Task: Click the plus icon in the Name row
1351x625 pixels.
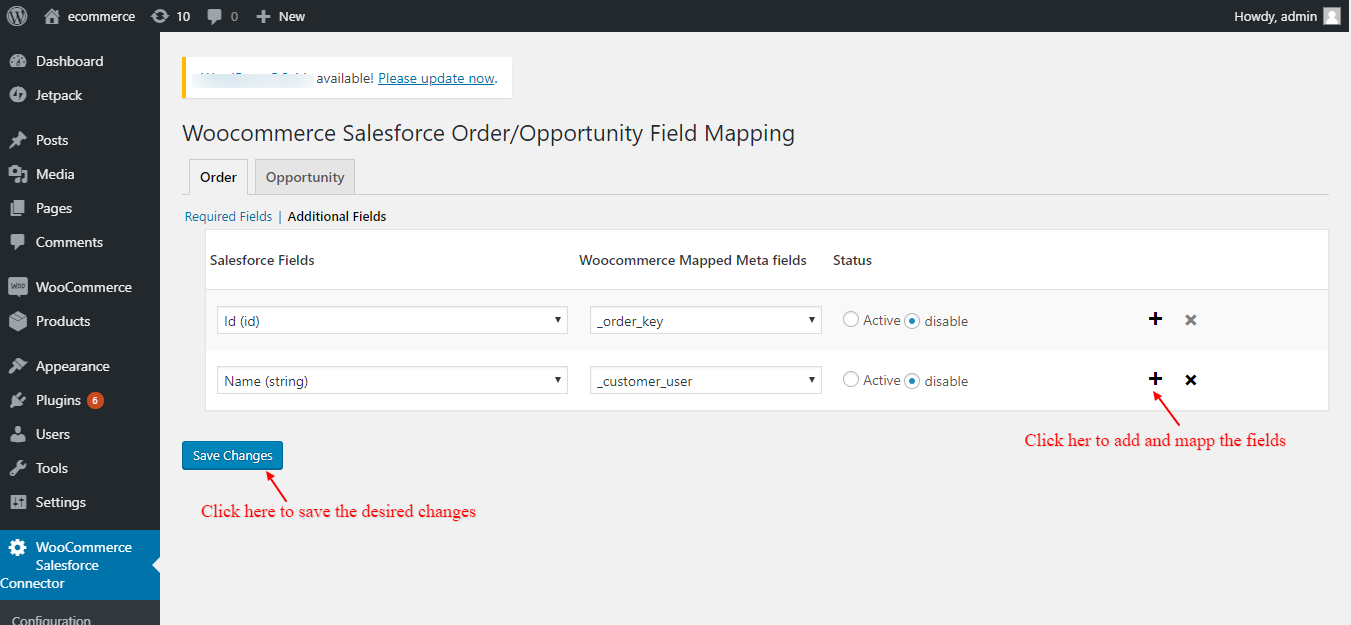Action: 1155,379
